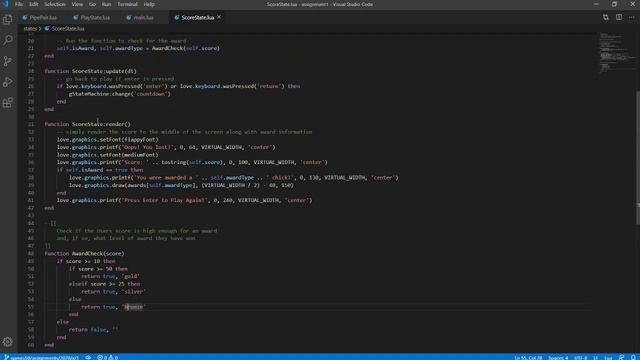Open the Edit menu
Viewport: 640px width, 360px height.
click(x=33, y=4)
